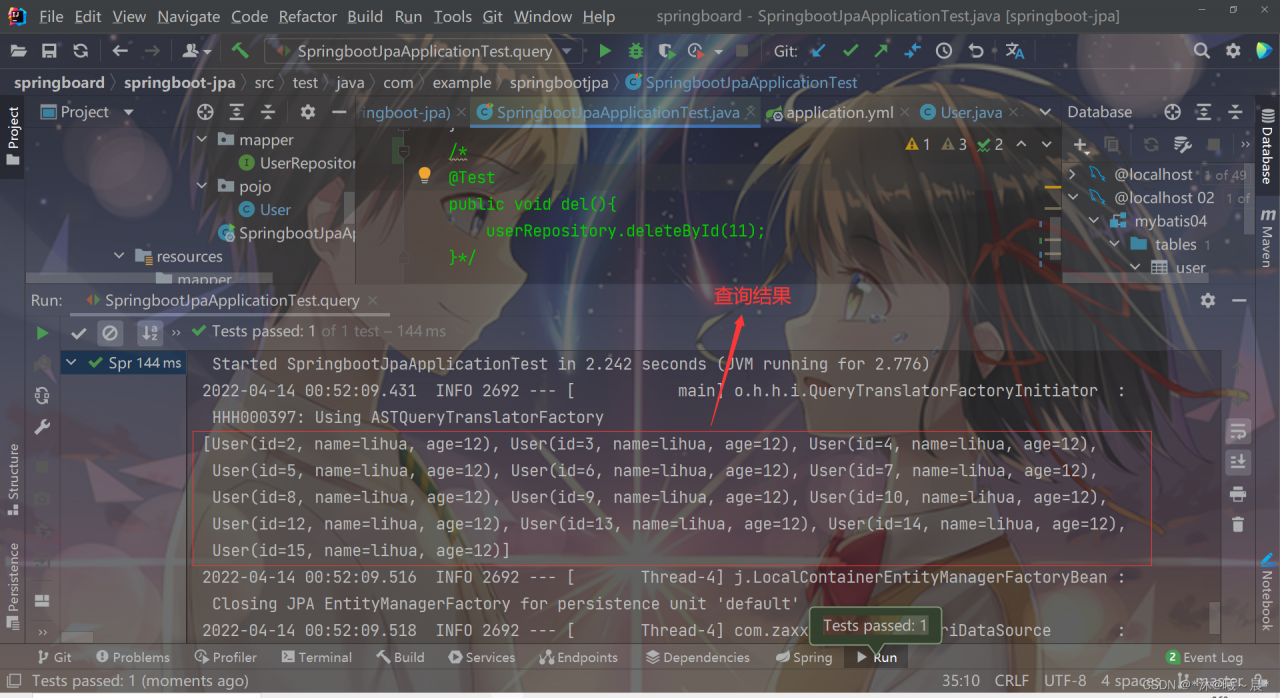The width and height of the screenshot is (1280, 698).
Task: Navigate back with the left arrow icon
Action: coord(120,50)
